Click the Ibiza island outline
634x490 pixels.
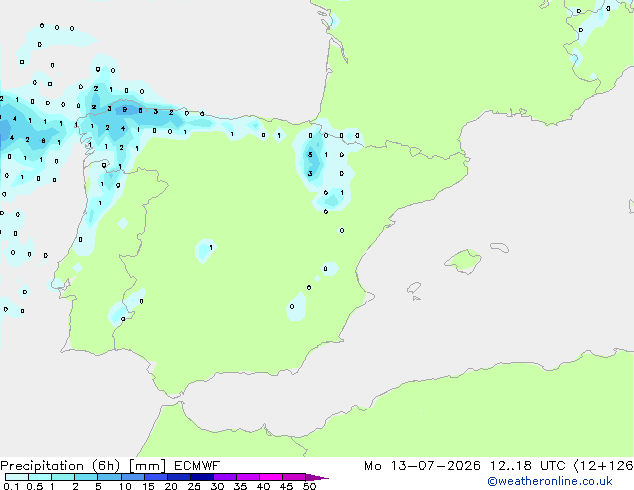click(414, 288)
